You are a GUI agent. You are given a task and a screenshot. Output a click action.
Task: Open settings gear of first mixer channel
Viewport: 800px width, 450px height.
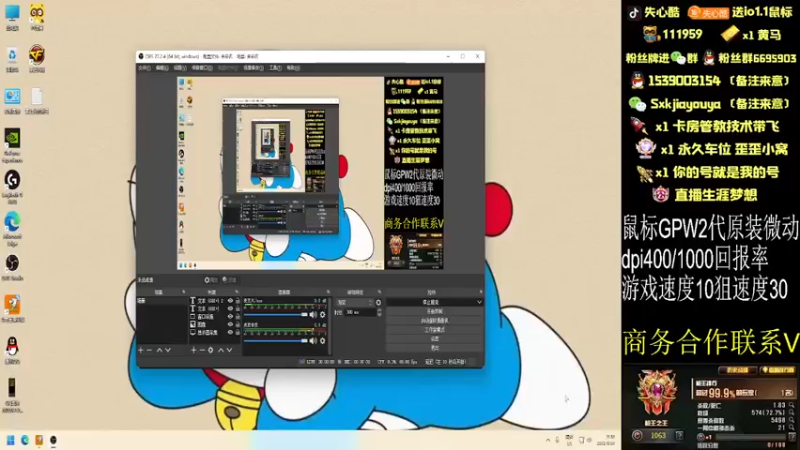tap(322, 315)
